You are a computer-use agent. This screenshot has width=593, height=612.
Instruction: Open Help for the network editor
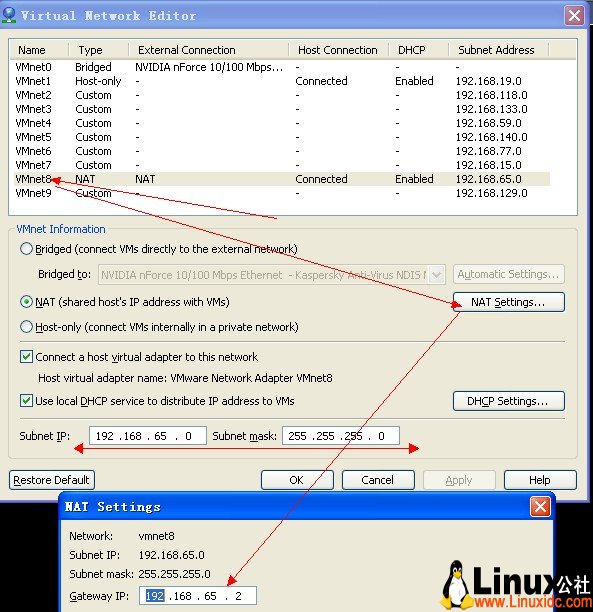[x=540, y=480]
